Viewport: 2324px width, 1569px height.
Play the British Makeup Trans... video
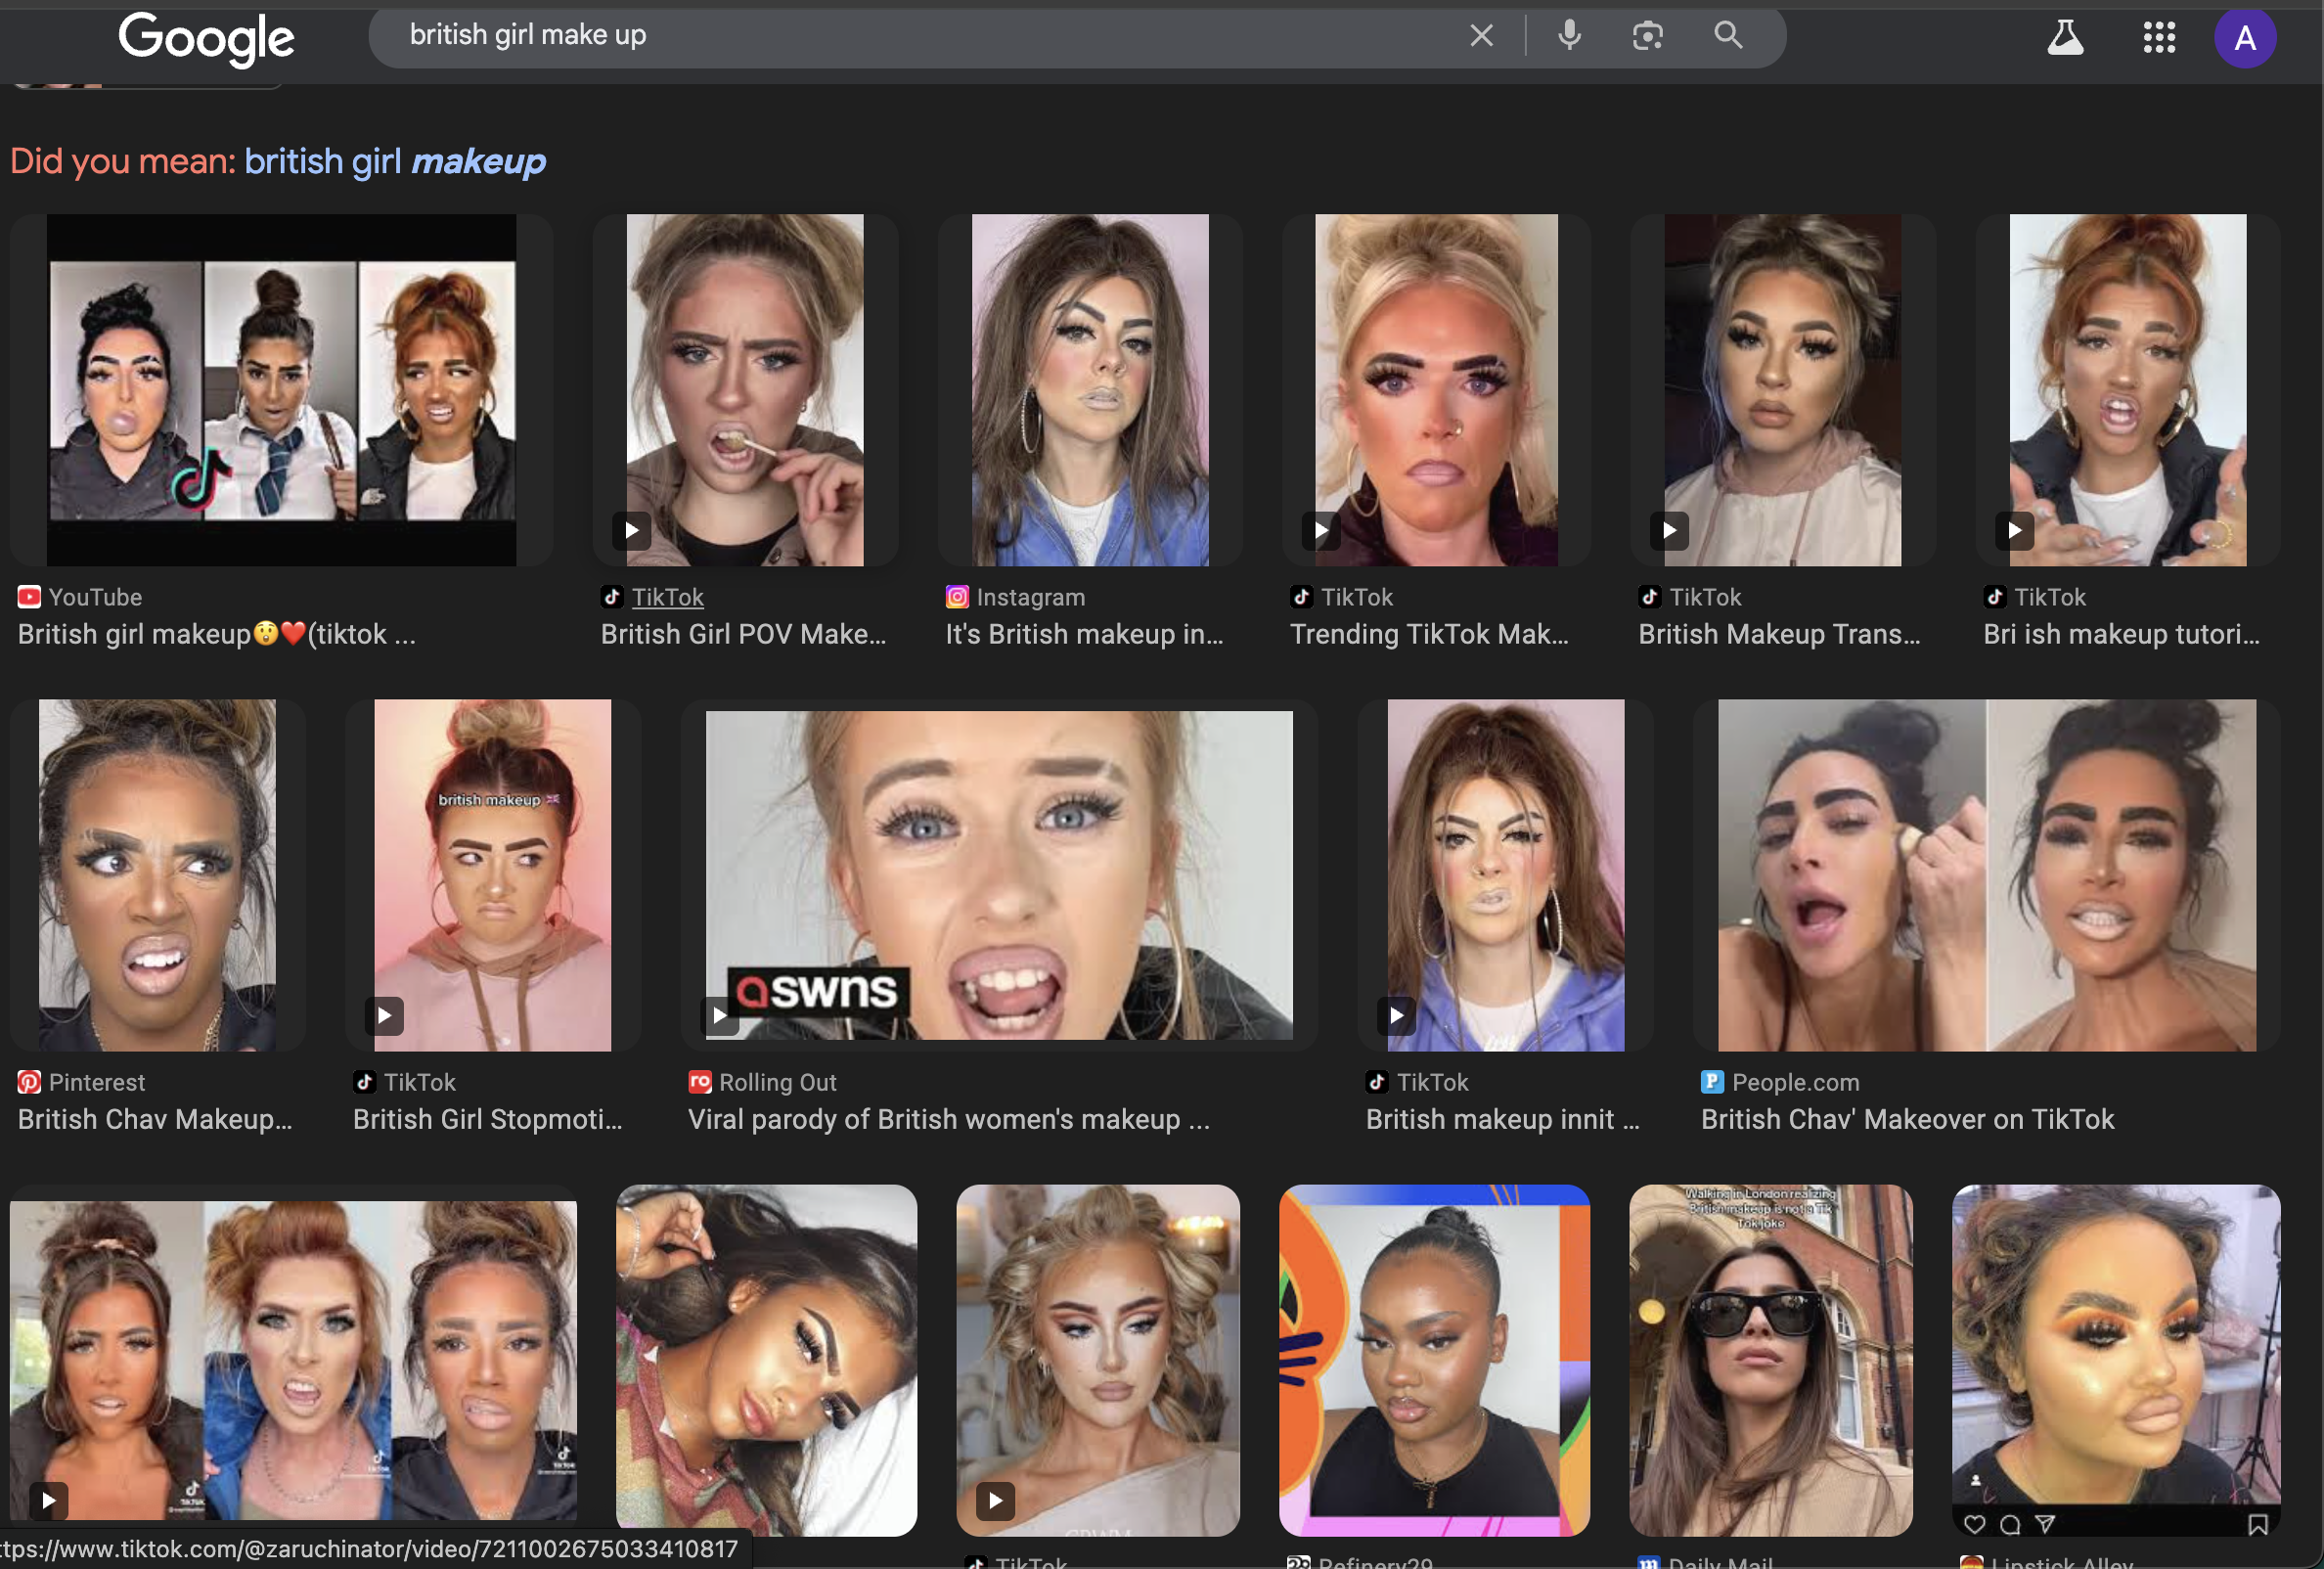[x=1782, y=390]
